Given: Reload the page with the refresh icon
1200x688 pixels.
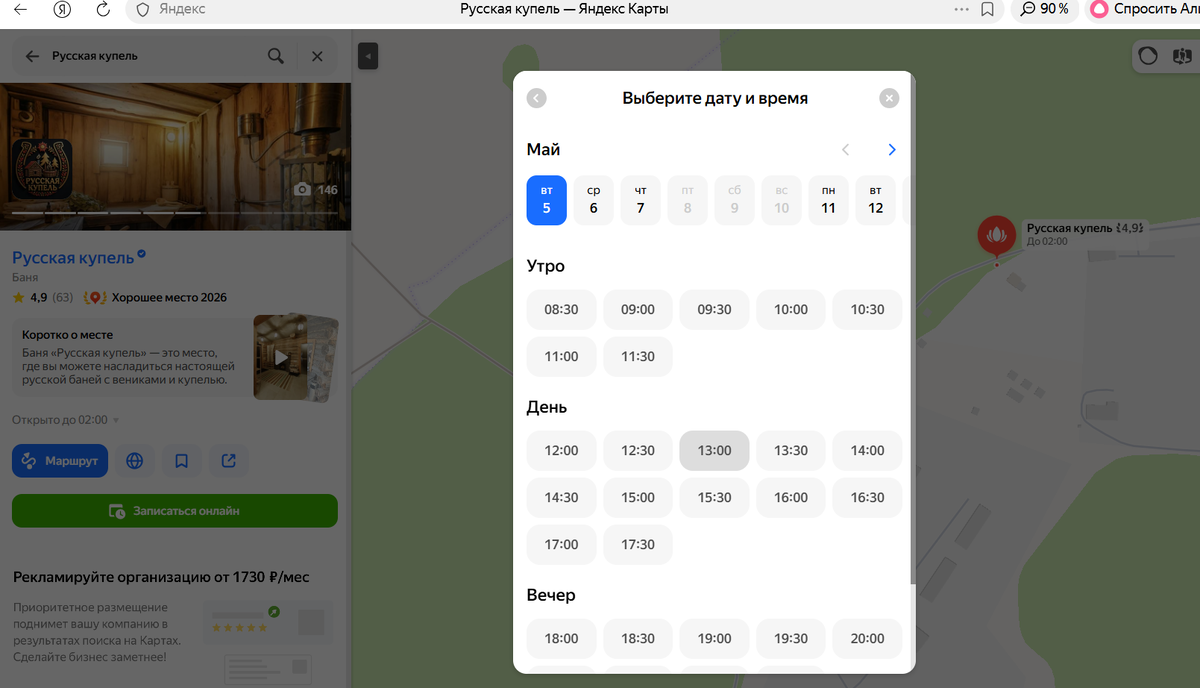Looking at the screenshot, I should click(x=103, y=9).
